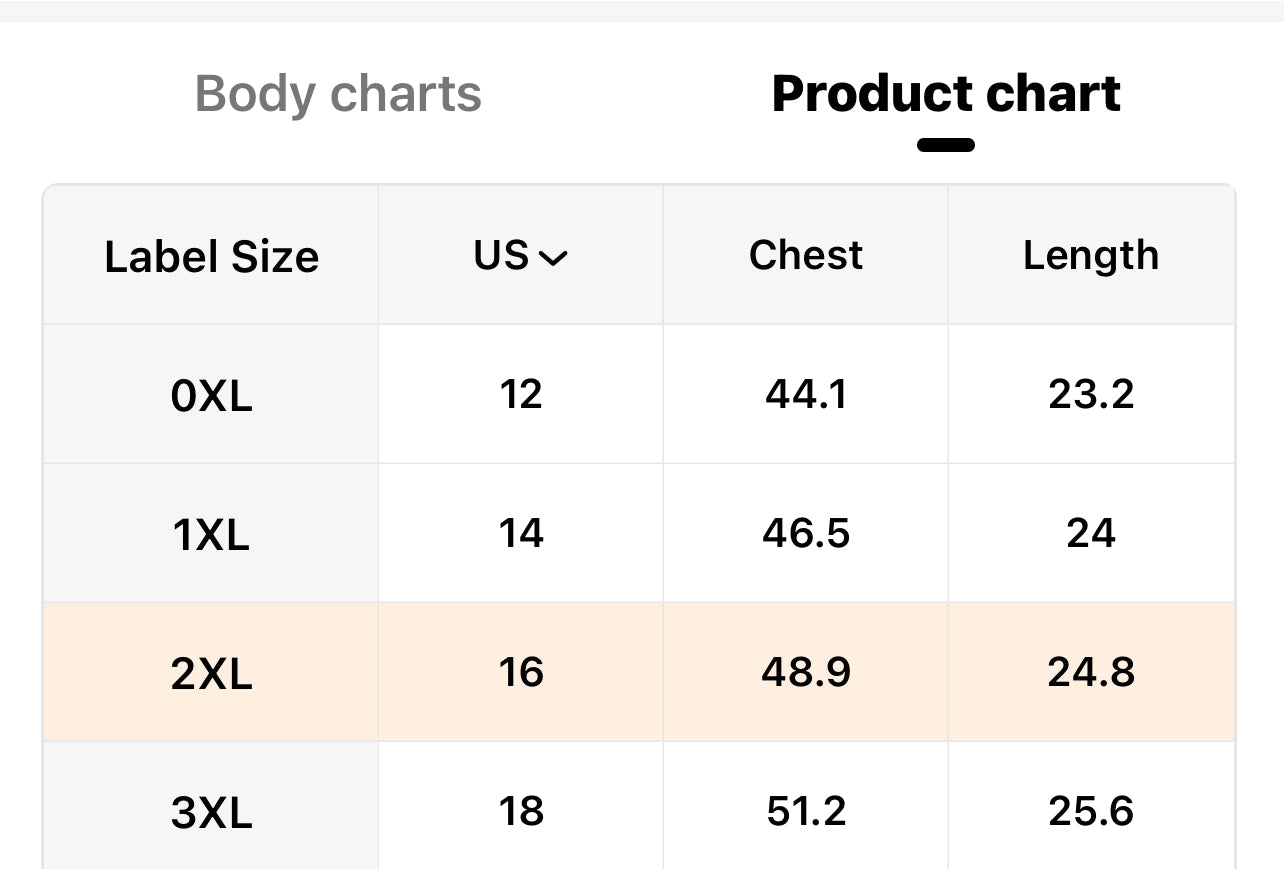Click the Length column header
The width and height of the screenshot is (1284, 869).
click(1091, 255)
